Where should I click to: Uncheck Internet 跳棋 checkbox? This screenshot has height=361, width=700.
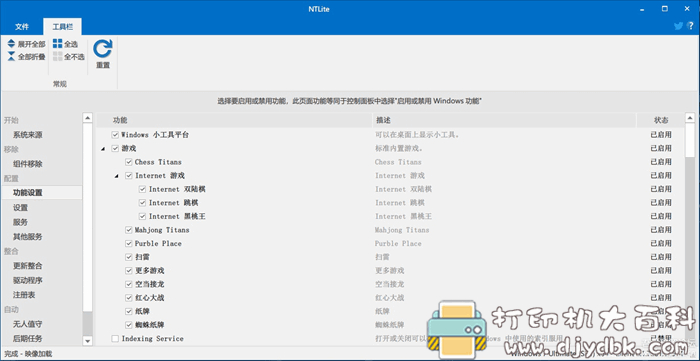point(142,203)
